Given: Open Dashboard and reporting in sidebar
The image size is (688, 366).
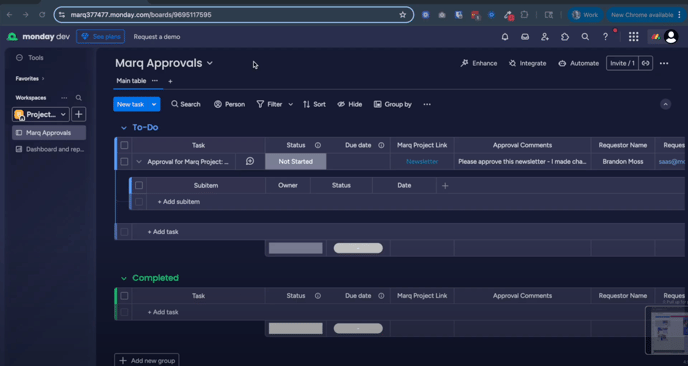Looking at the screenshot, I should (x=49, y=149).
